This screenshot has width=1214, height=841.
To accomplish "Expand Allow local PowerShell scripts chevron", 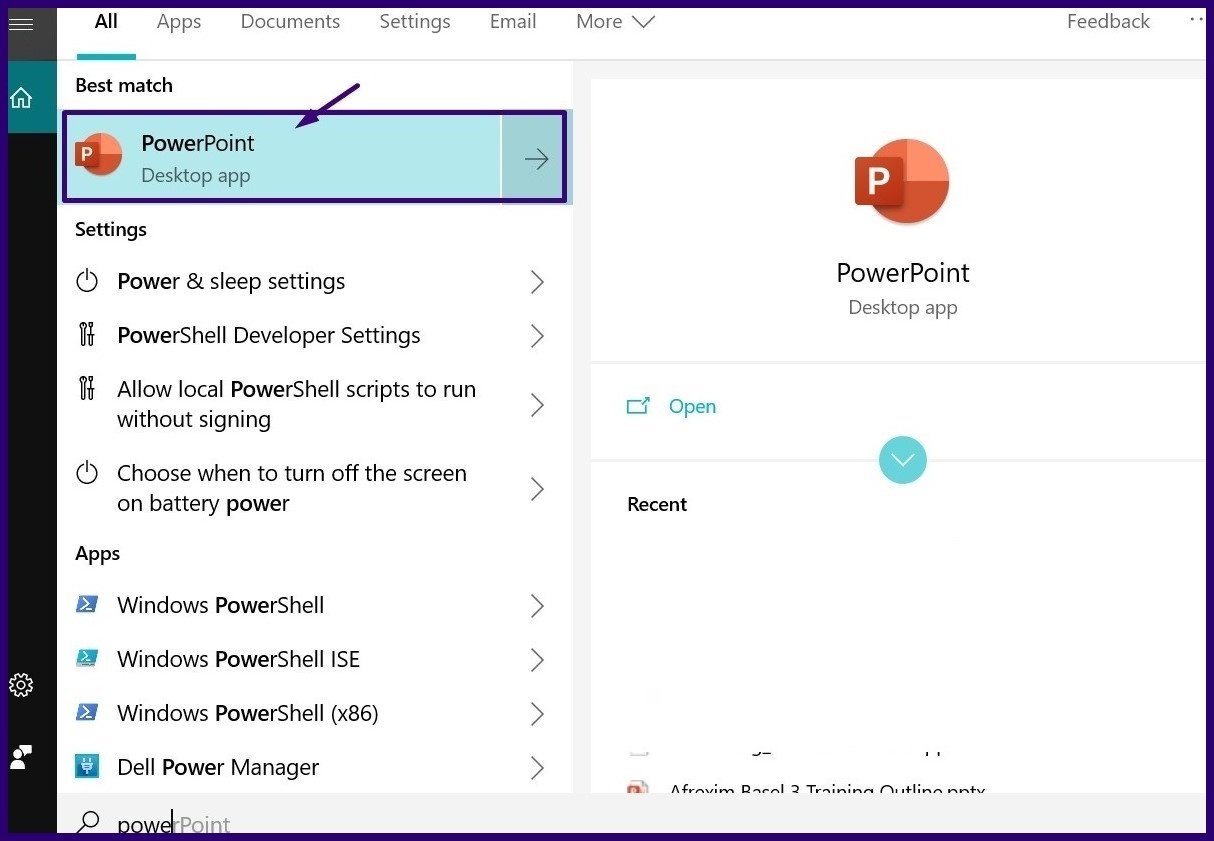I will pyautogui.click(x=537, y=405).
